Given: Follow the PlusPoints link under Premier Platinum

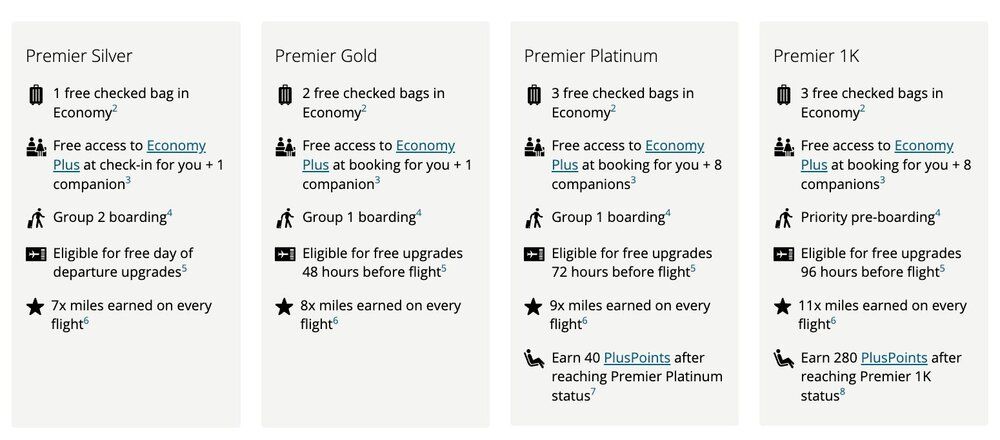Looking at the screenshot, I should [640, 357].
